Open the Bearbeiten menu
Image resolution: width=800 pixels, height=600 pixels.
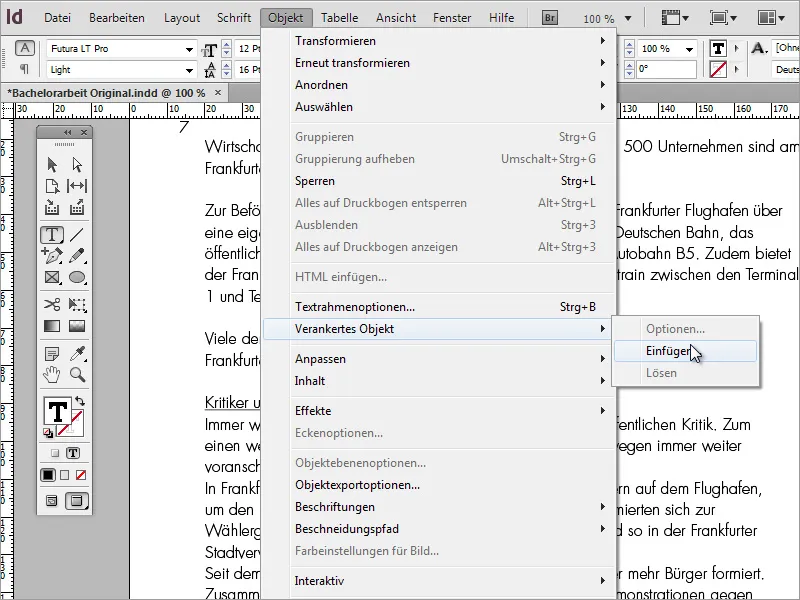tap(117, 18)
